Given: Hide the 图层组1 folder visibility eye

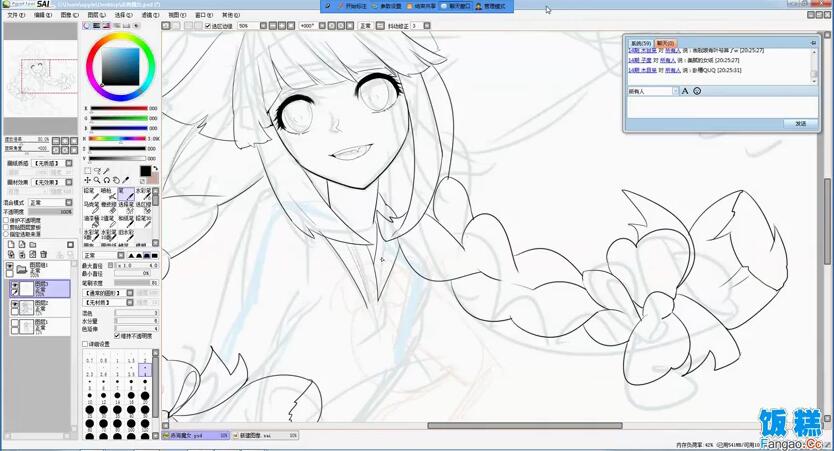Looking at the screenshot, I should (x=10, y=265).
